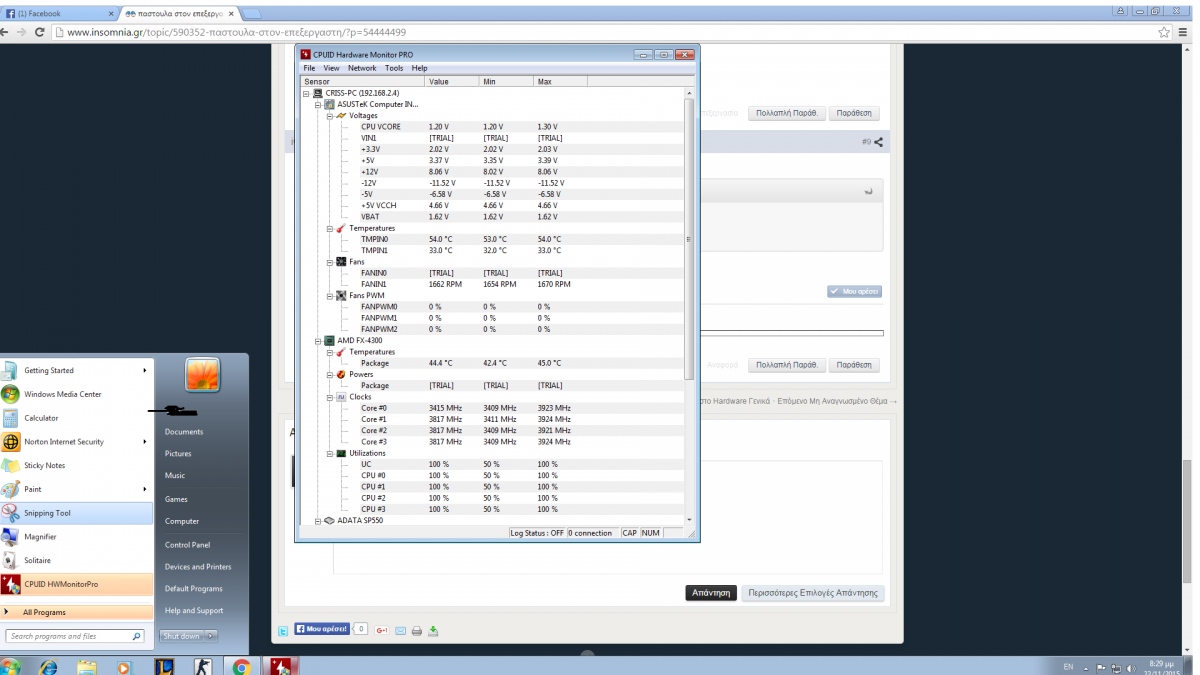
Task: Collapse the AMD FX-4300 node
Action: 318,340
